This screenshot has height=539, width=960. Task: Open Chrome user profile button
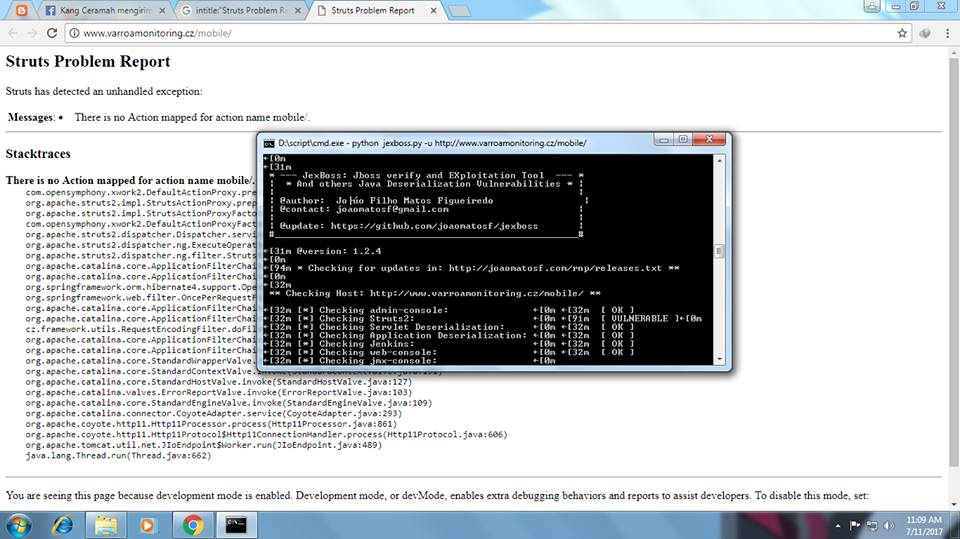872,6
